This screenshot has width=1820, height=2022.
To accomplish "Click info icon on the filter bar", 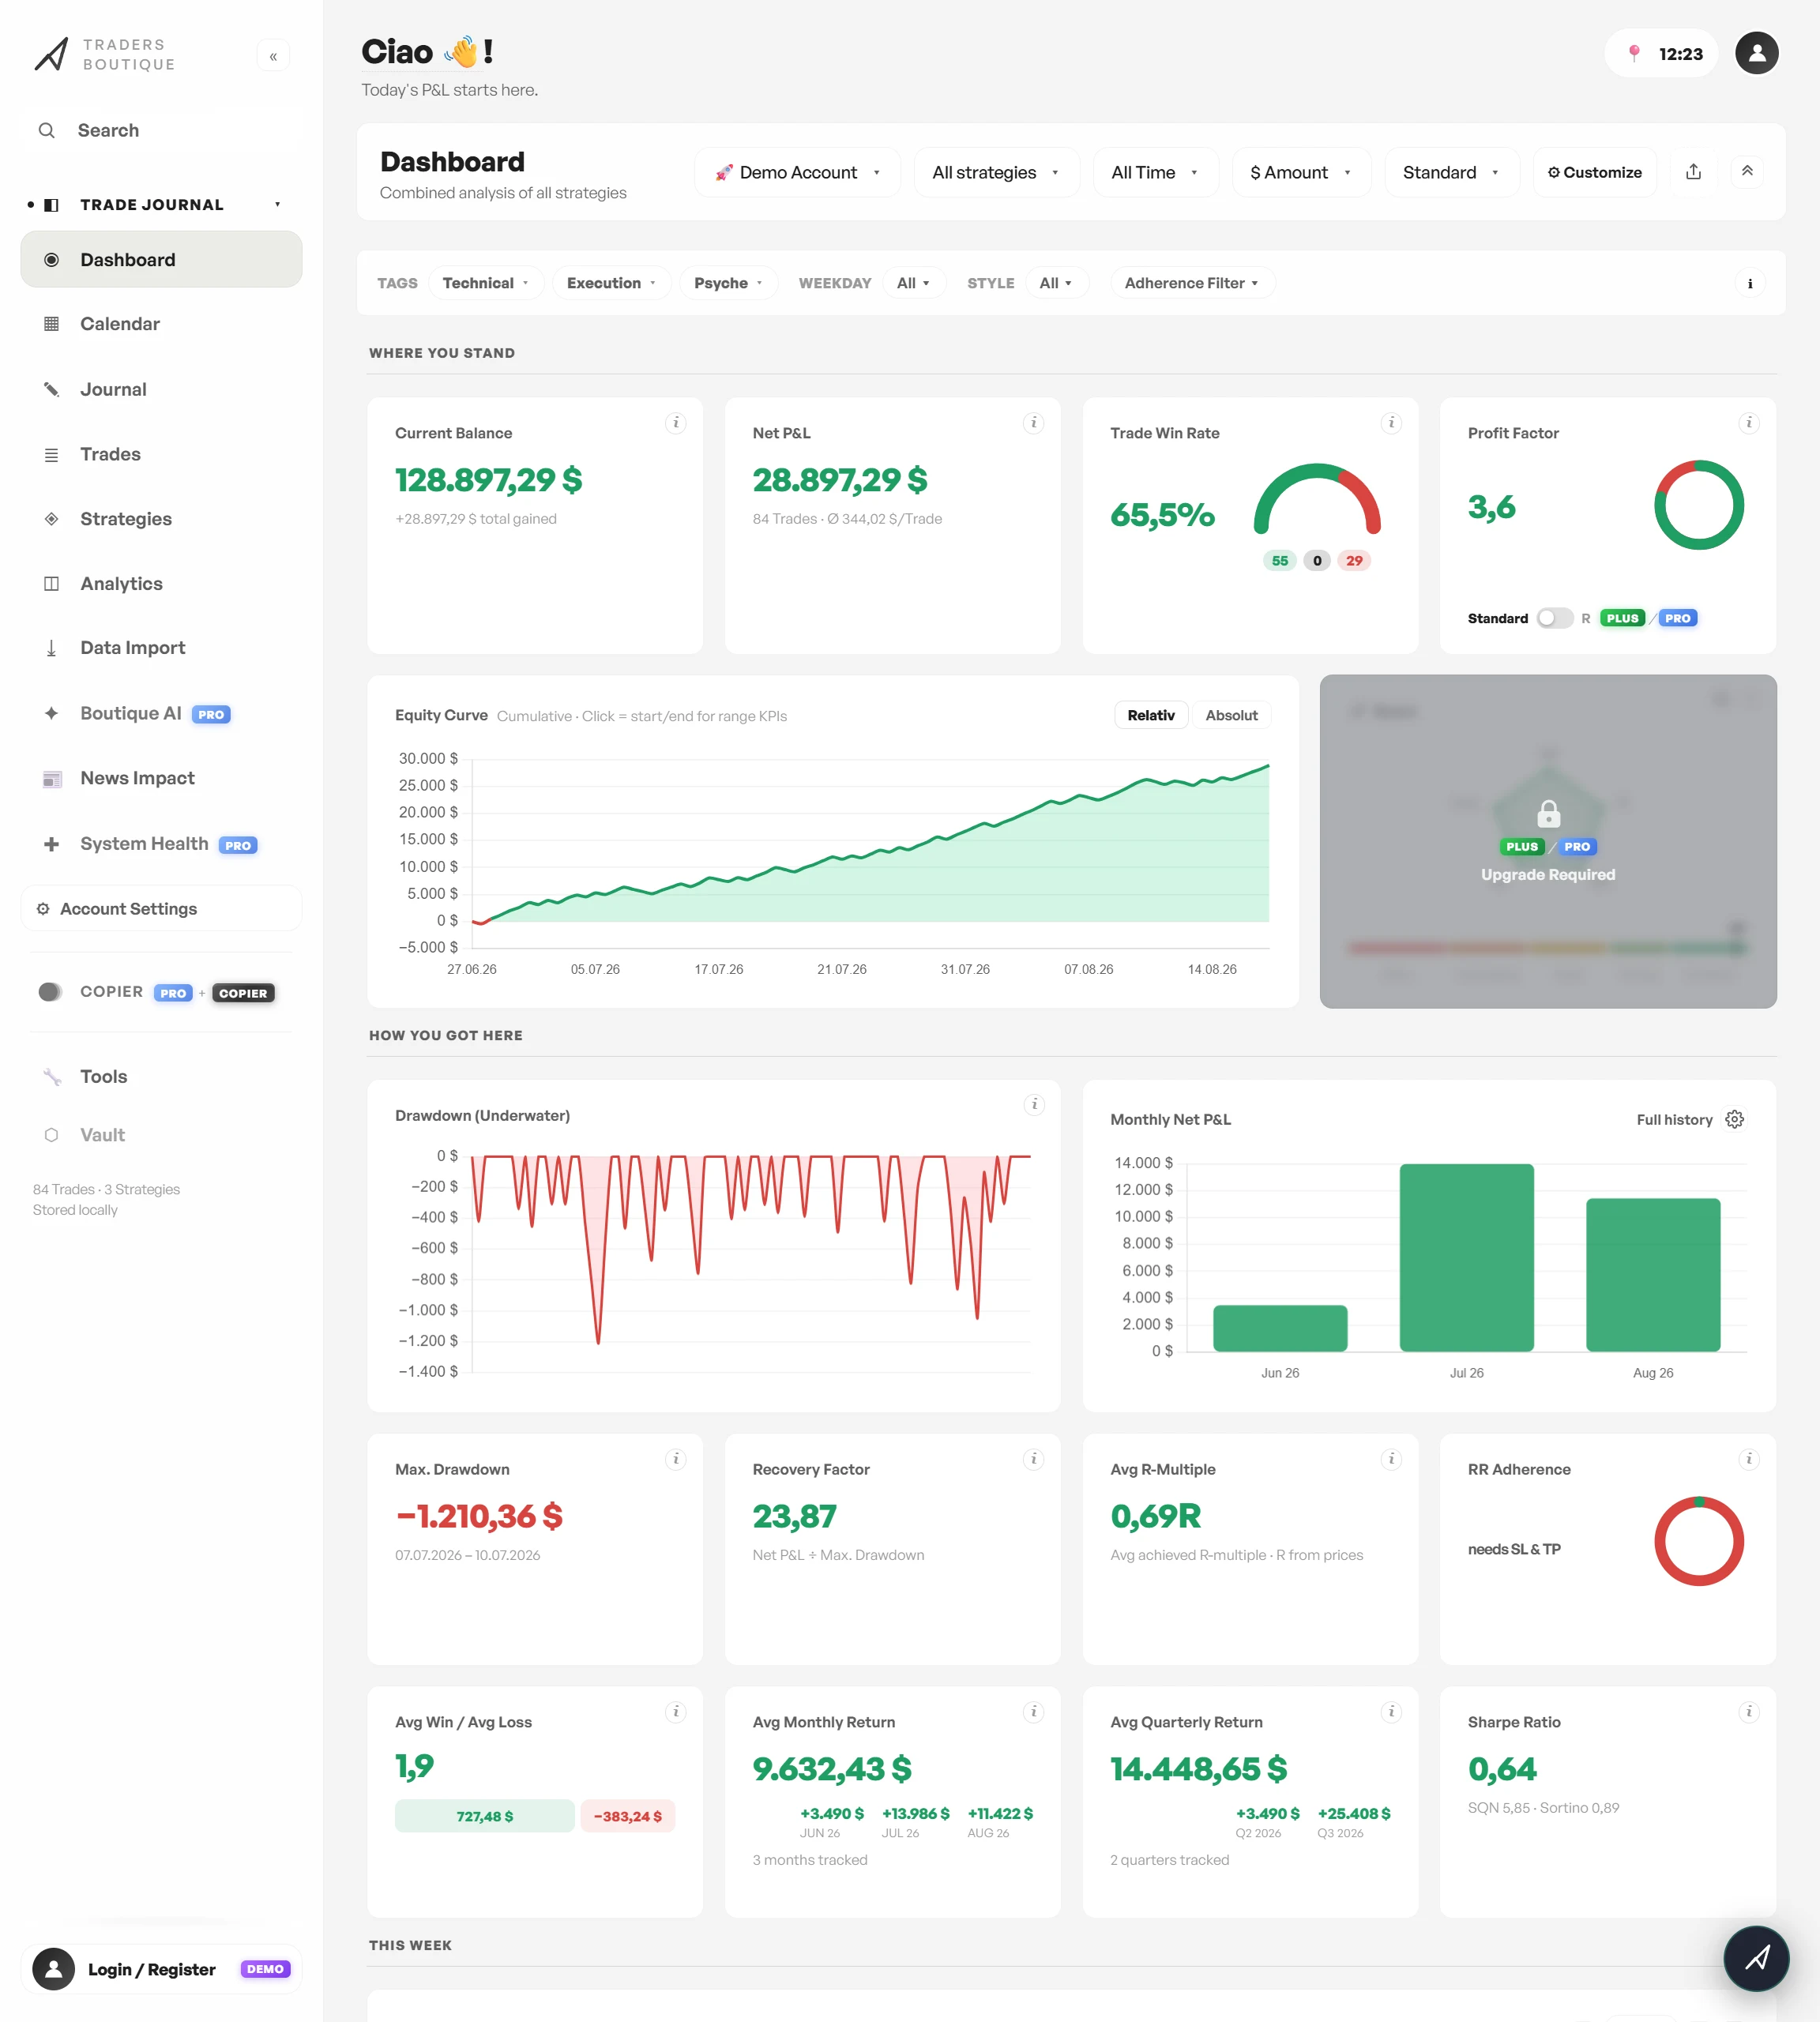I will pos(1750,284).
